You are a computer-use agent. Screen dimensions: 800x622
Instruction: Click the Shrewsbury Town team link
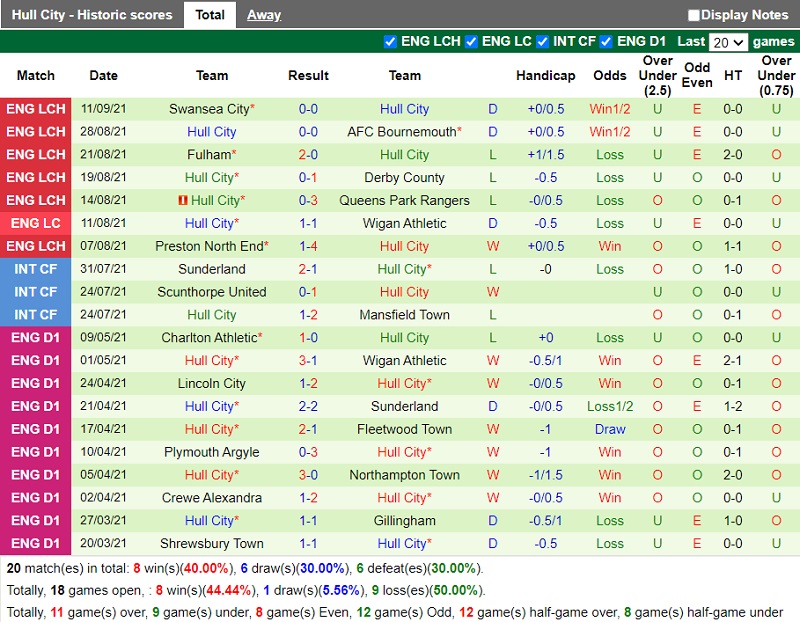211,544
